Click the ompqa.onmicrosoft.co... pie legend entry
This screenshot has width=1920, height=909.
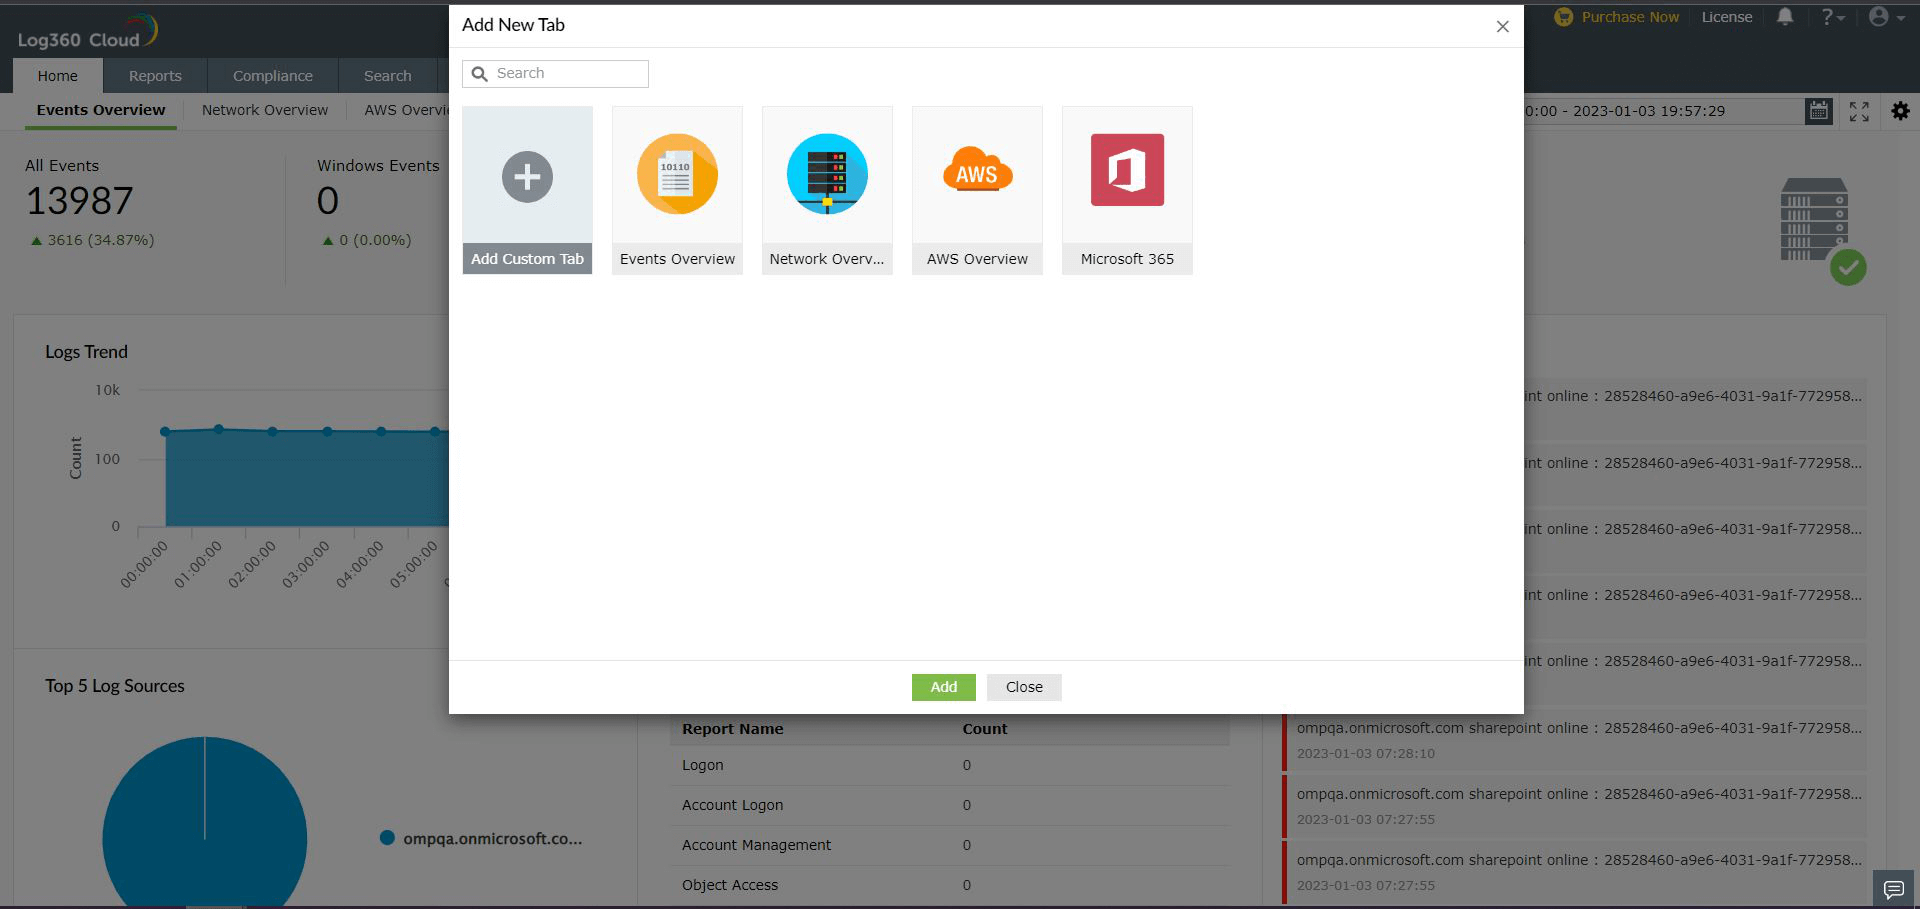[x=482, y=838]
